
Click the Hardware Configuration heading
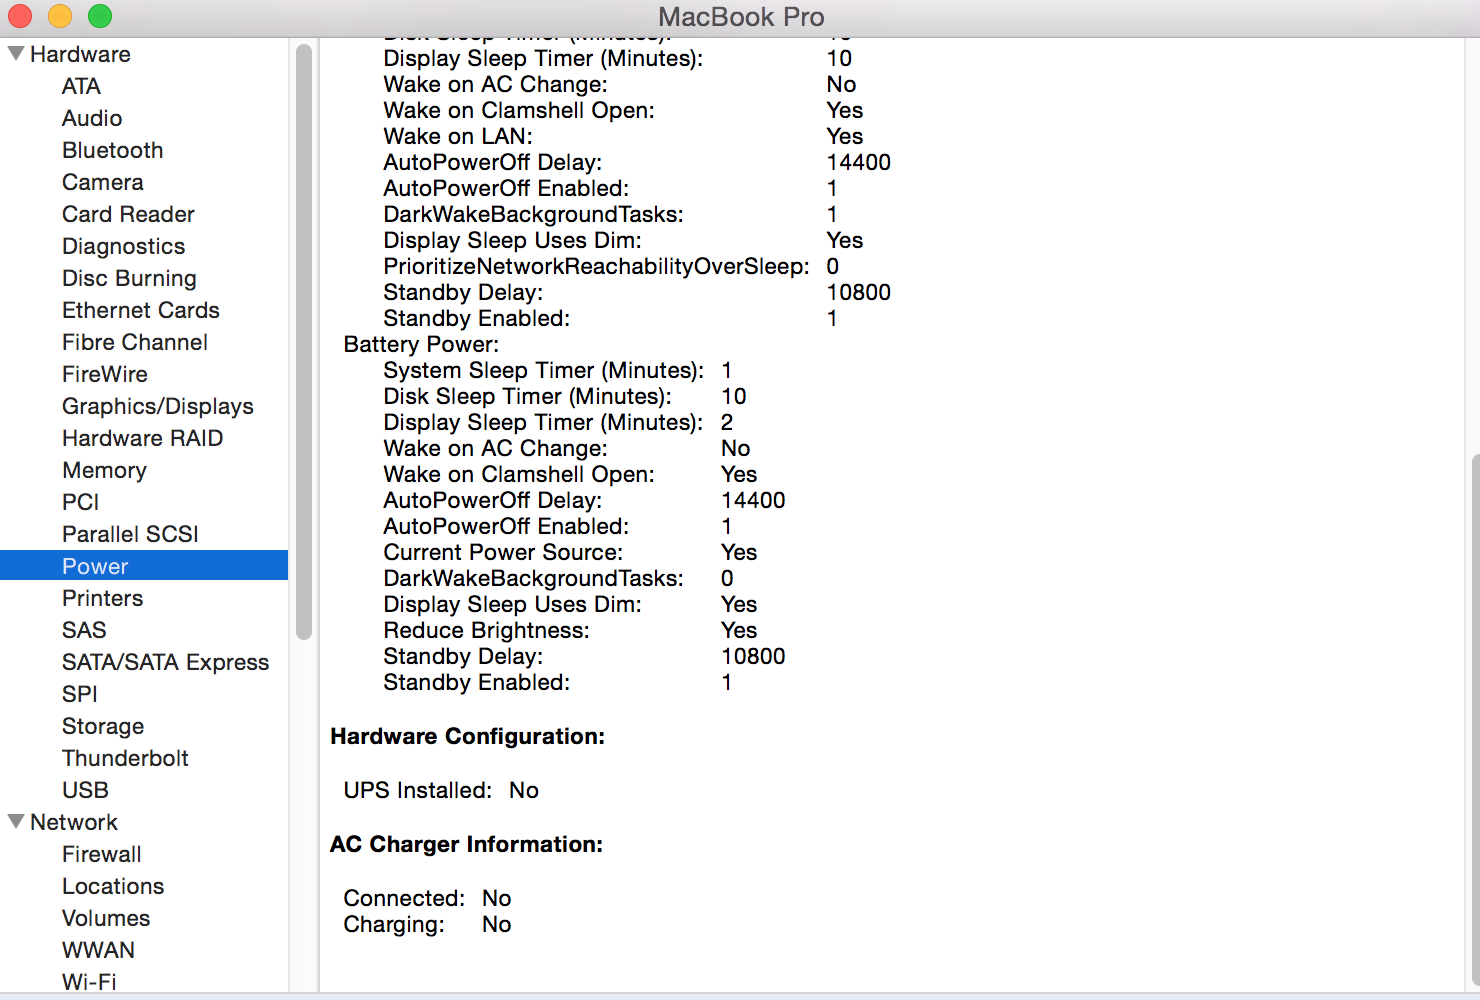tap(467, 736)
